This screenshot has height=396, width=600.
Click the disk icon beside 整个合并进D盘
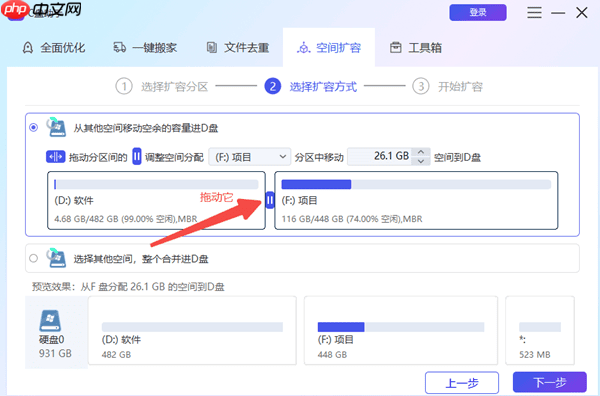pos(56,258)
